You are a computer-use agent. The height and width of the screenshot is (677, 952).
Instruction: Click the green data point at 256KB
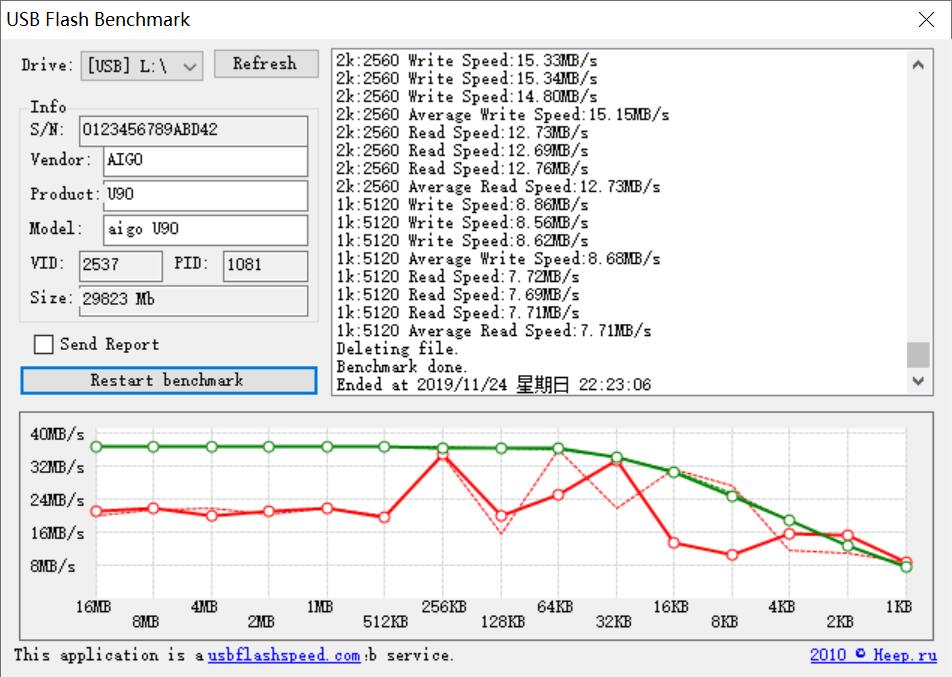pyautogui.click(x=443, y=448)
